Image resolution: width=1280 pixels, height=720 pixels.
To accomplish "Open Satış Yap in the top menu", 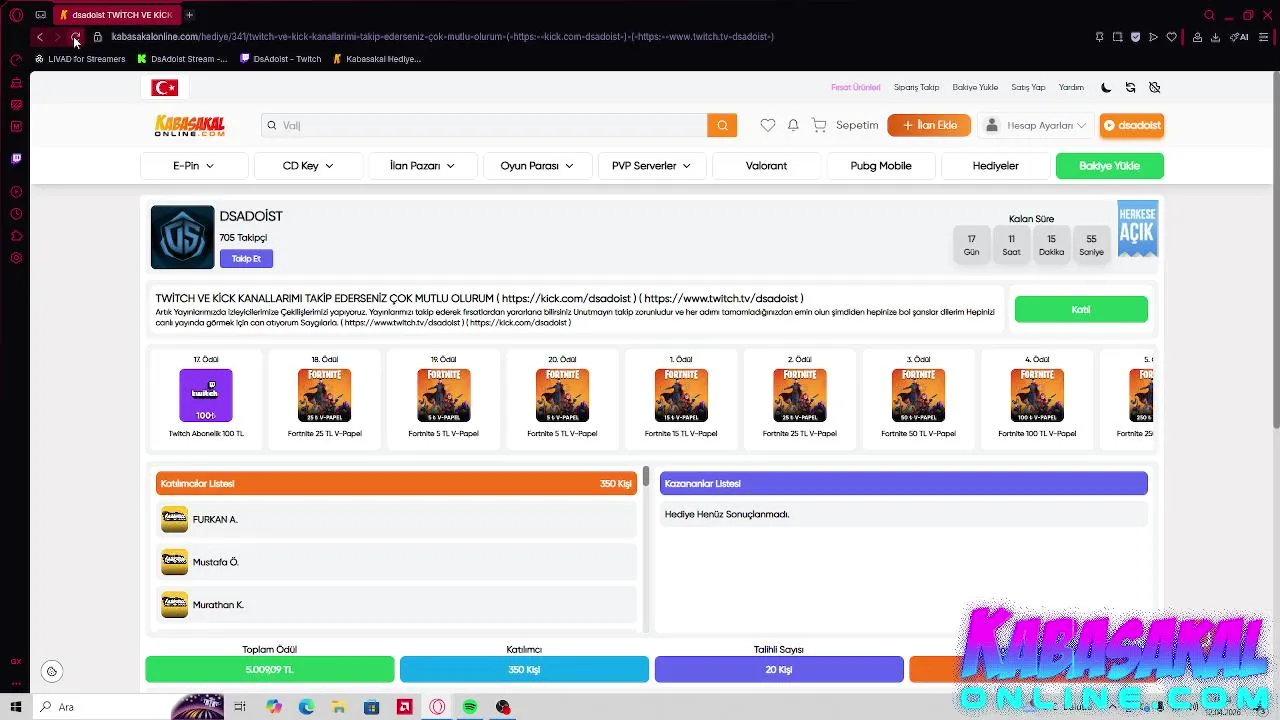I will (1028, 87).
